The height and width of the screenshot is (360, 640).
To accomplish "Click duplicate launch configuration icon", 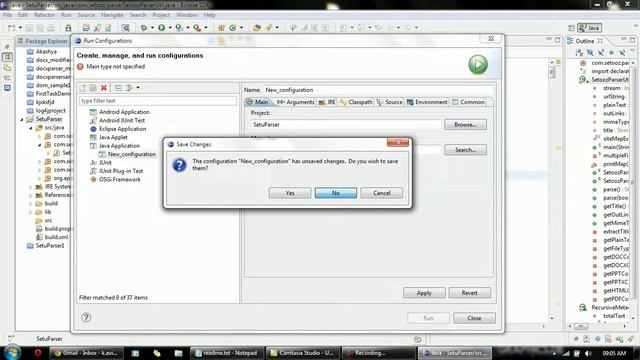I will pos(93,88).
